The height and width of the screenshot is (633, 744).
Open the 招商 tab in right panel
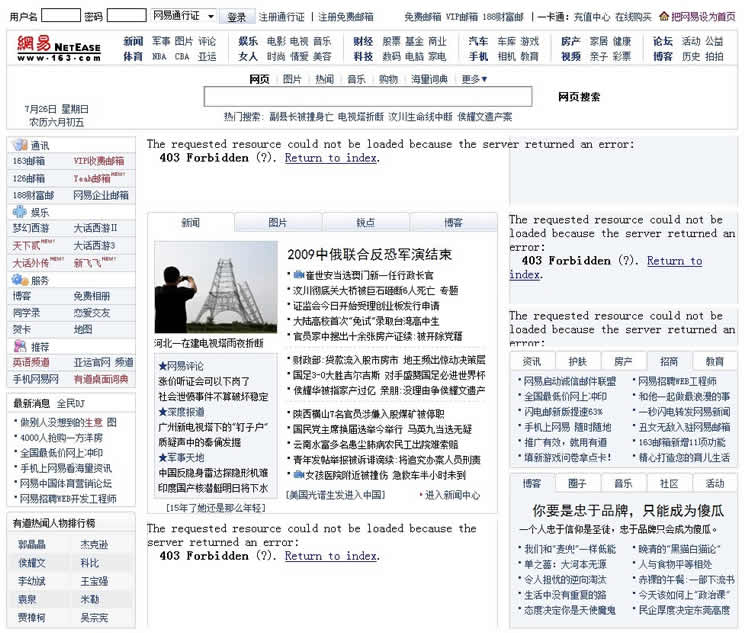tap(669, 362)
